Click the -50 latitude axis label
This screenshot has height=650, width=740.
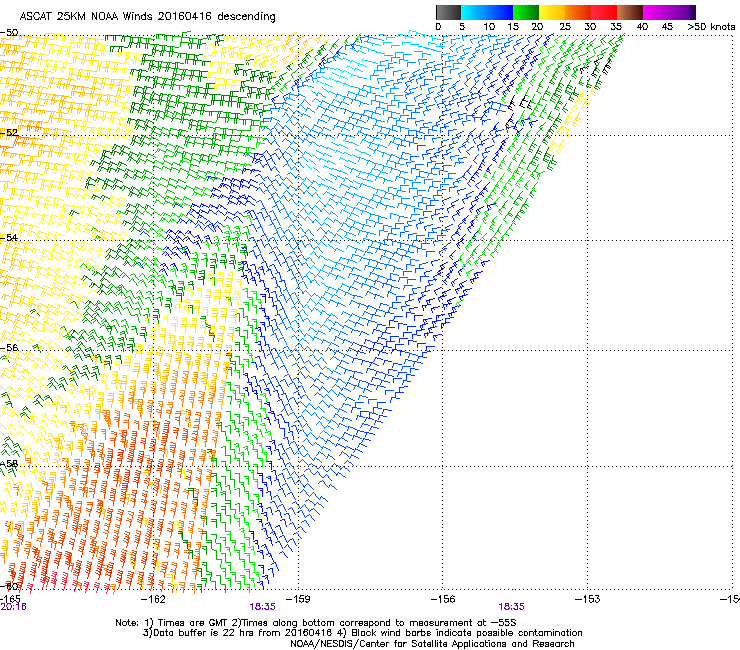pos(9,33)
